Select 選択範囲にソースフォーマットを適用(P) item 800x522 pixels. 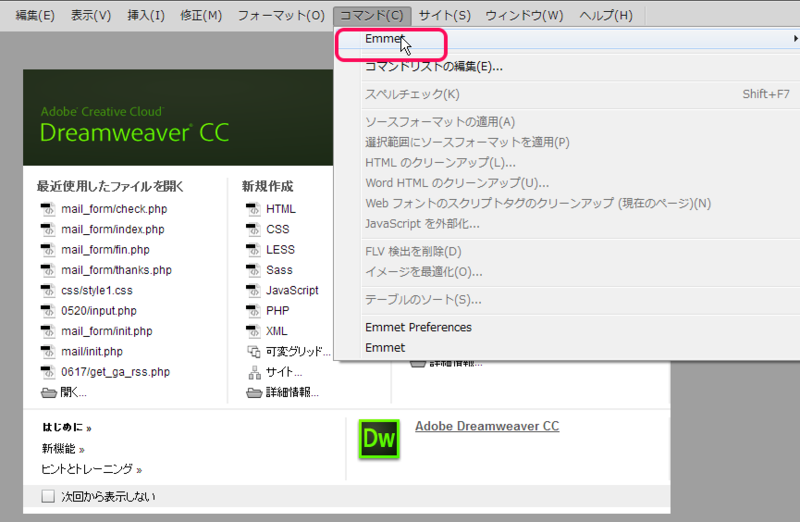(x=567, y=142)
